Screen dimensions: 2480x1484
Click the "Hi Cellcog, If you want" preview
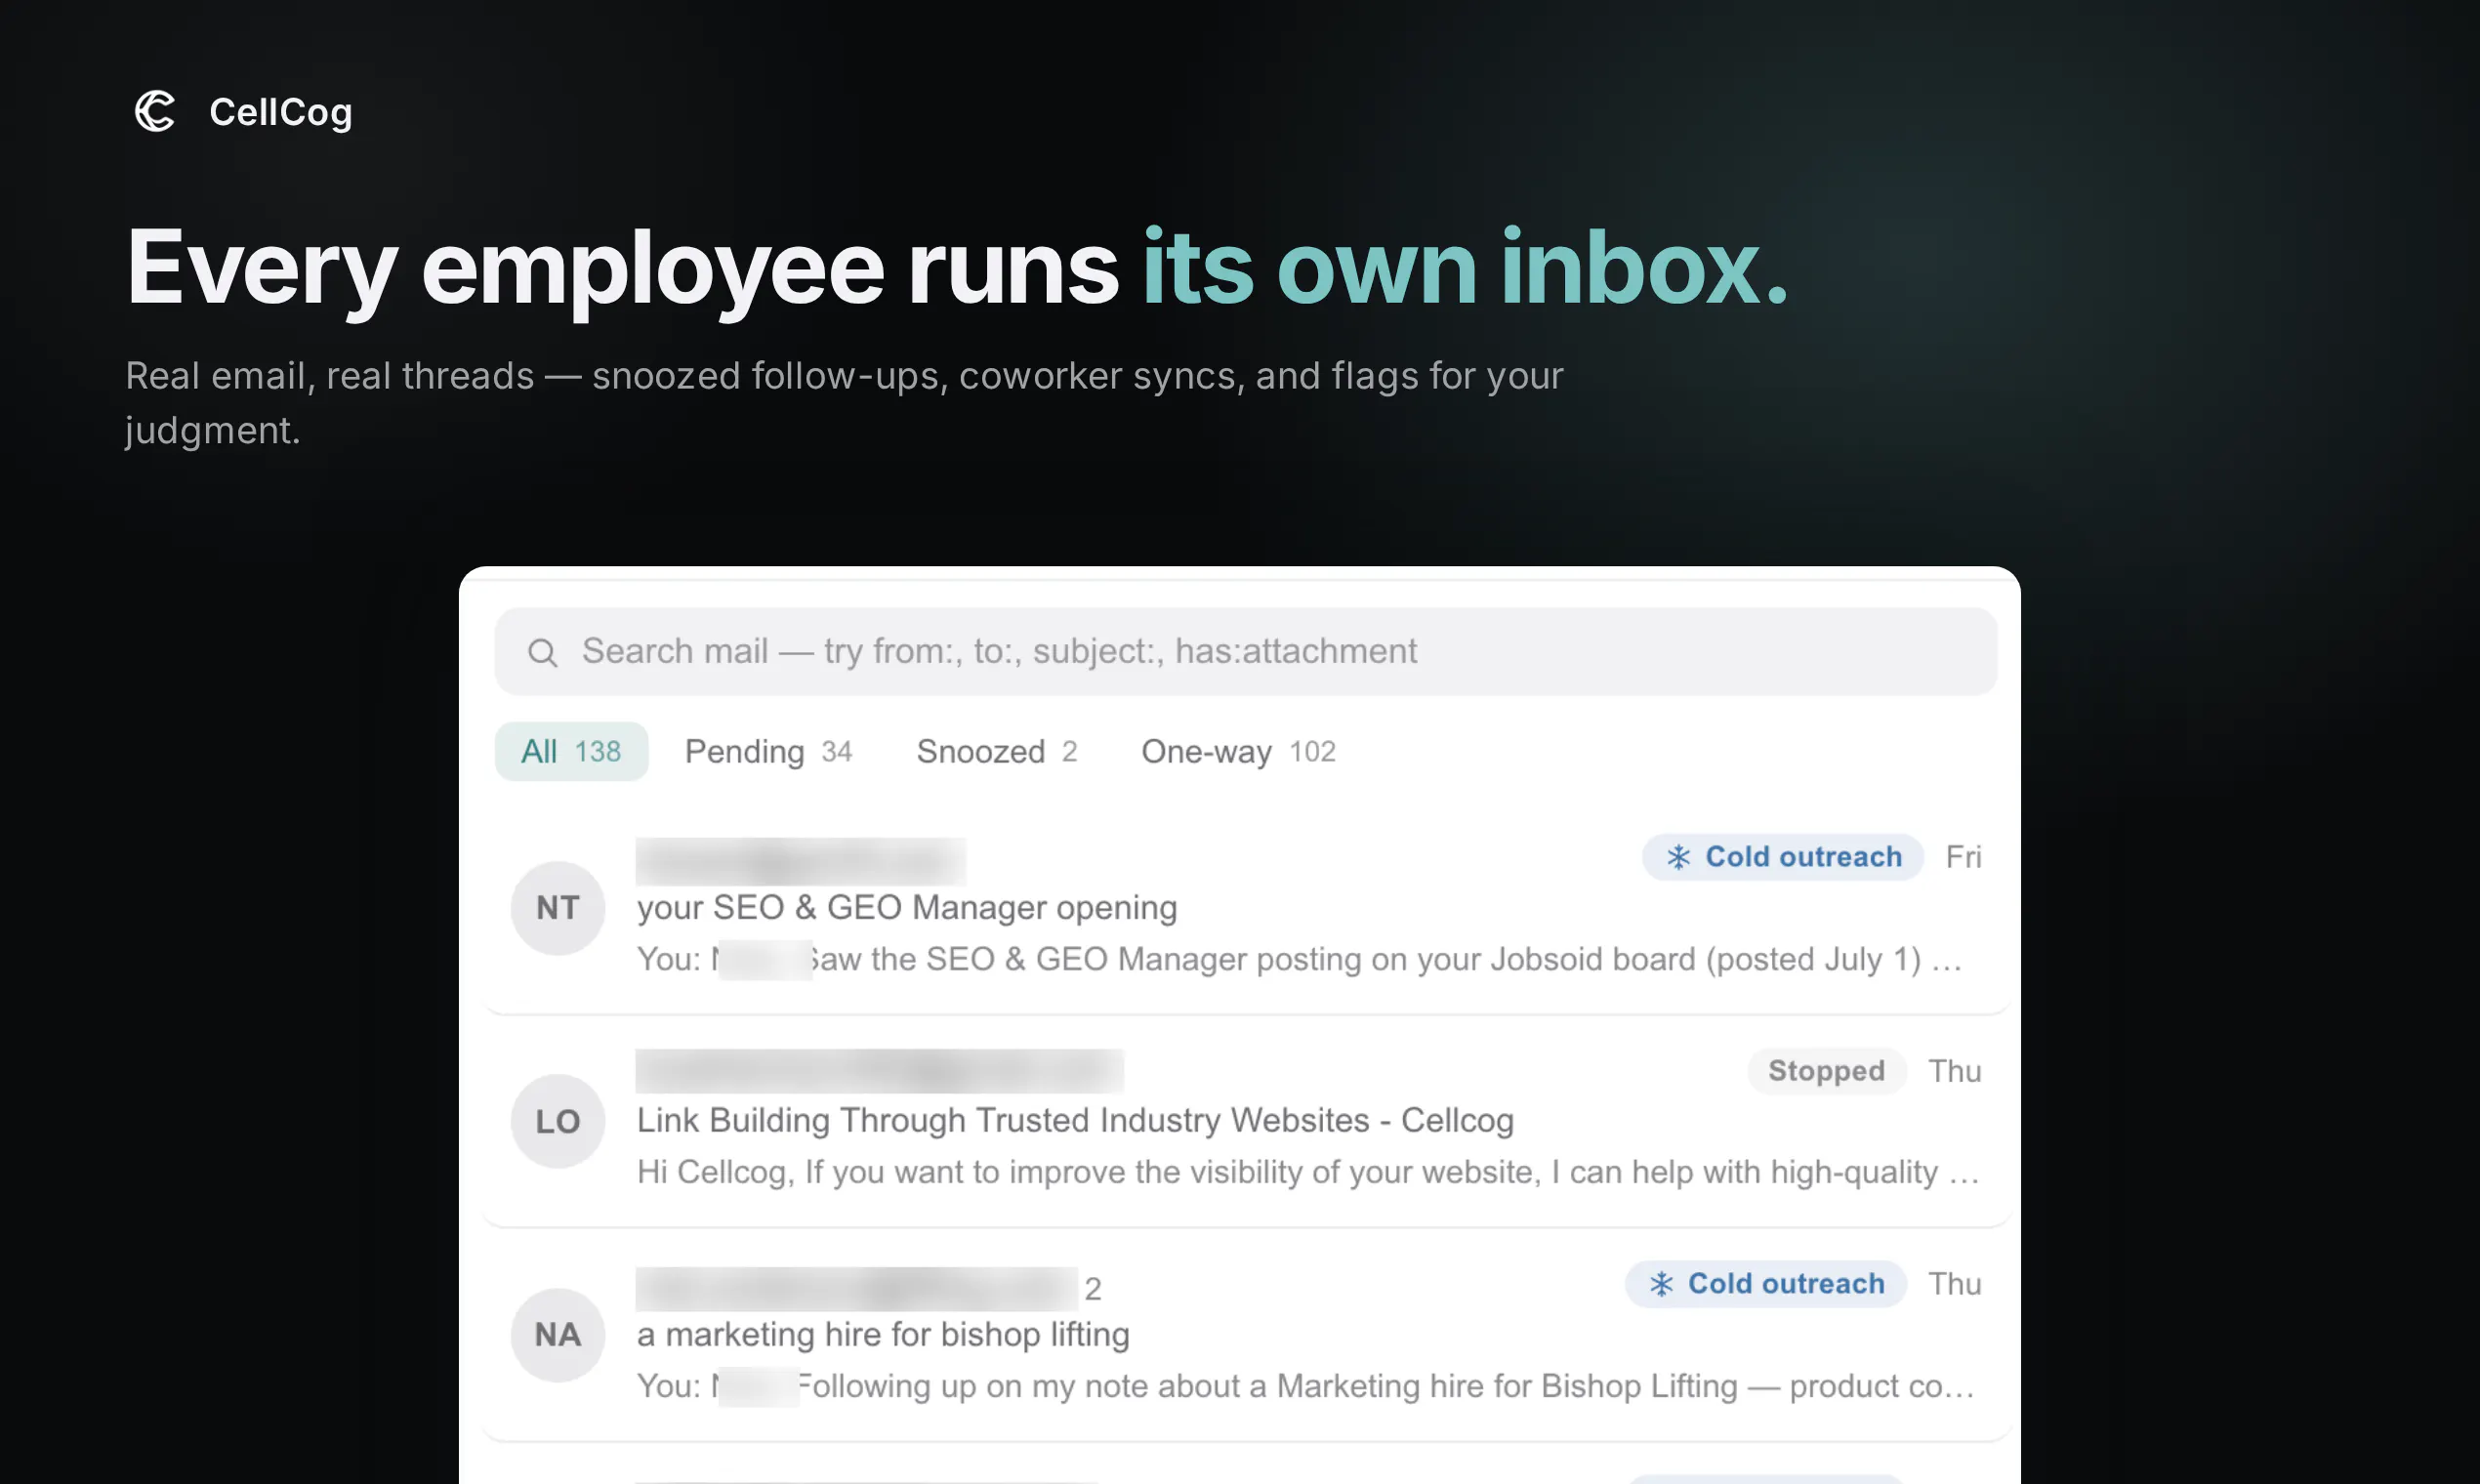pyautogui.click(x=1308, y=1173)
